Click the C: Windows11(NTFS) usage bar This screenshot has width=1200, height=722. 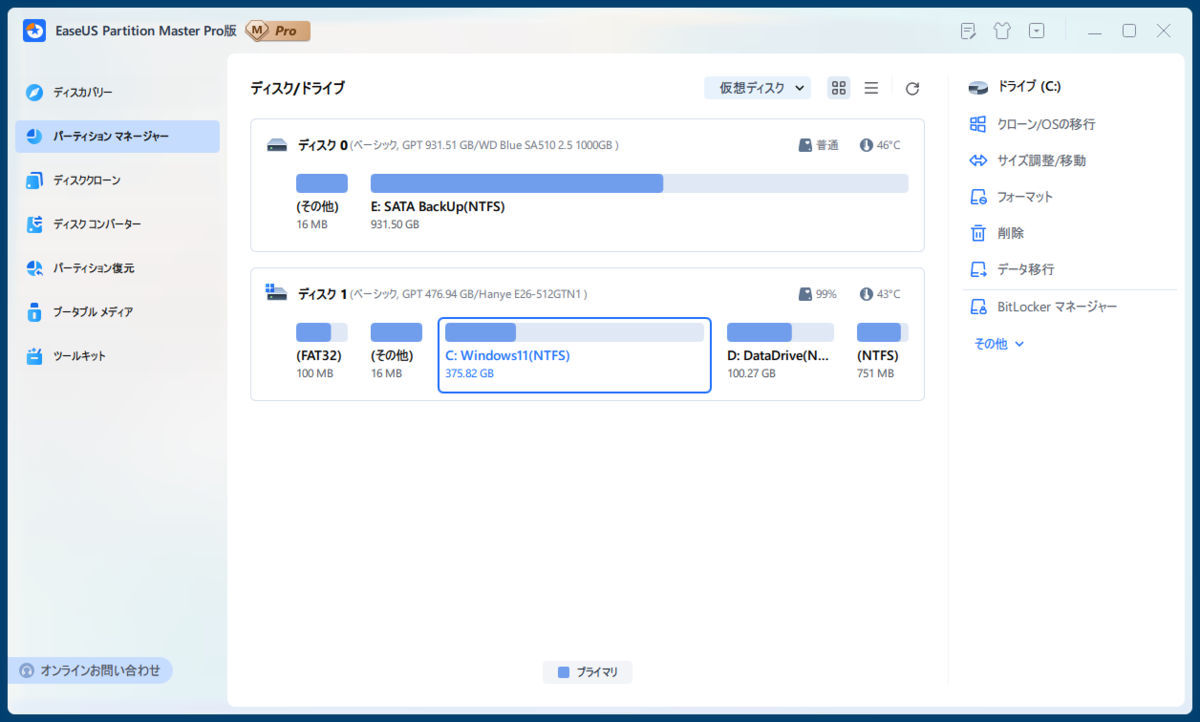(575, 333)
